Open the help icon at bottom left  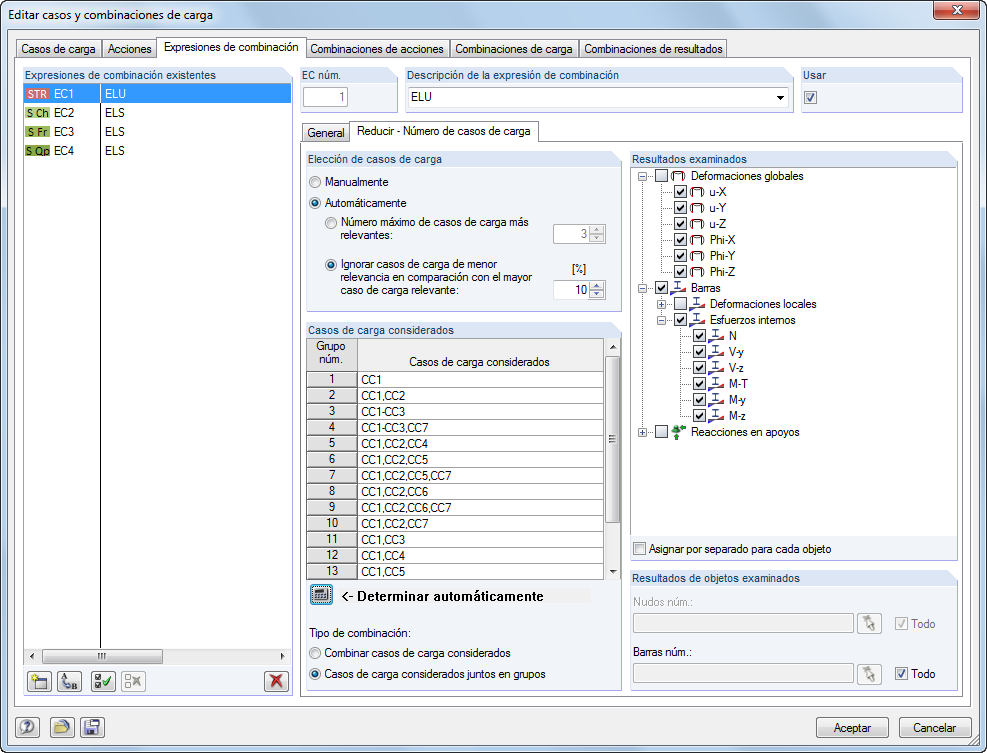click(27, 728)
